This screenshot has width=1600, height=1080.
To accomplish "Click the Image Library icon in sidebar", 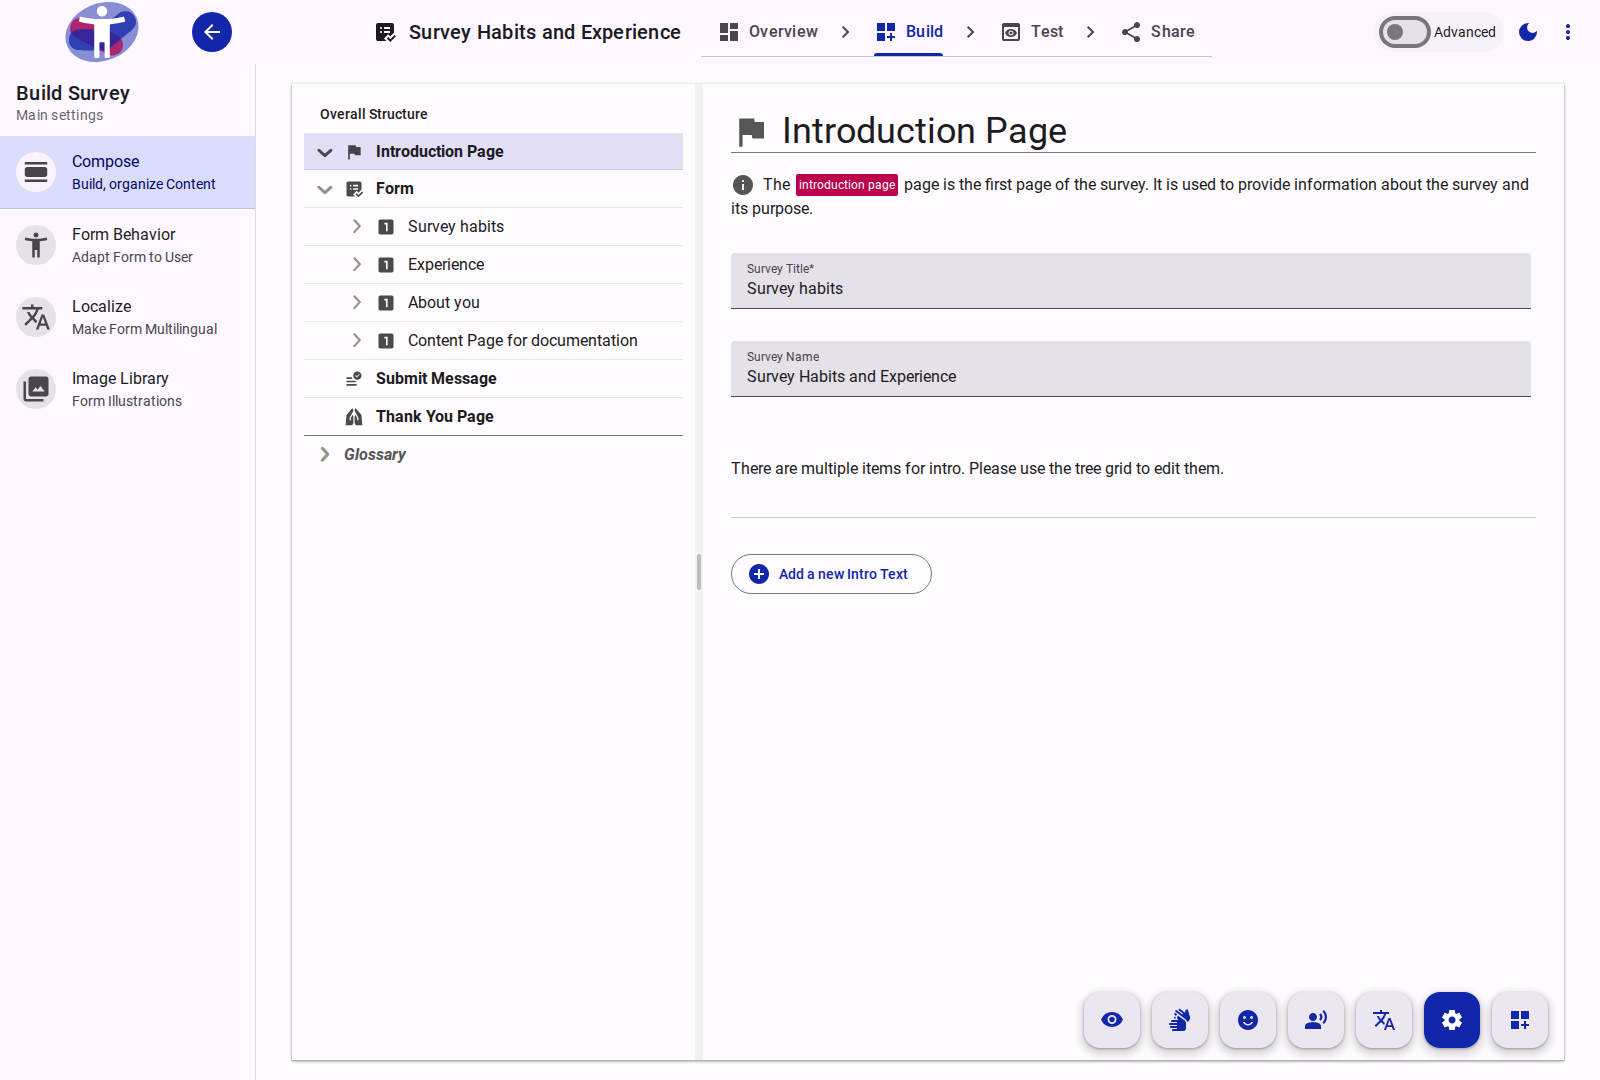I will [36, 389].
